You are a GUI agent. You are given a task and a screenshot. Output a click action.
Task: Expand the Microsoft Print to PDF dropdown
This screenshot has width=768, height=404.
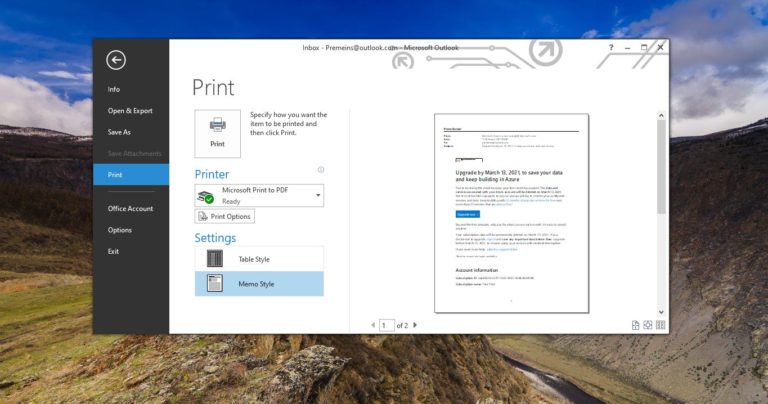(x=318, y=195)
